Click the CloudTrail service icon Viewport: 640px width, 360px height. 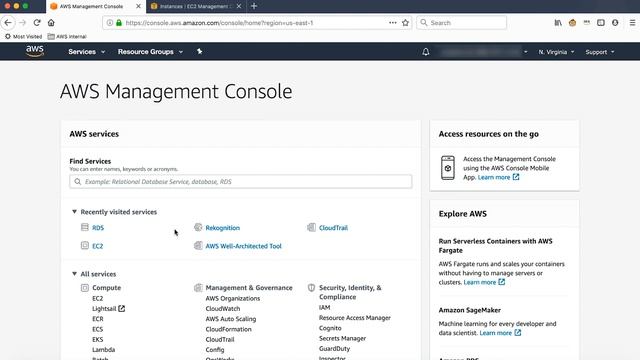pyautogui.click(x=311, y=227)
